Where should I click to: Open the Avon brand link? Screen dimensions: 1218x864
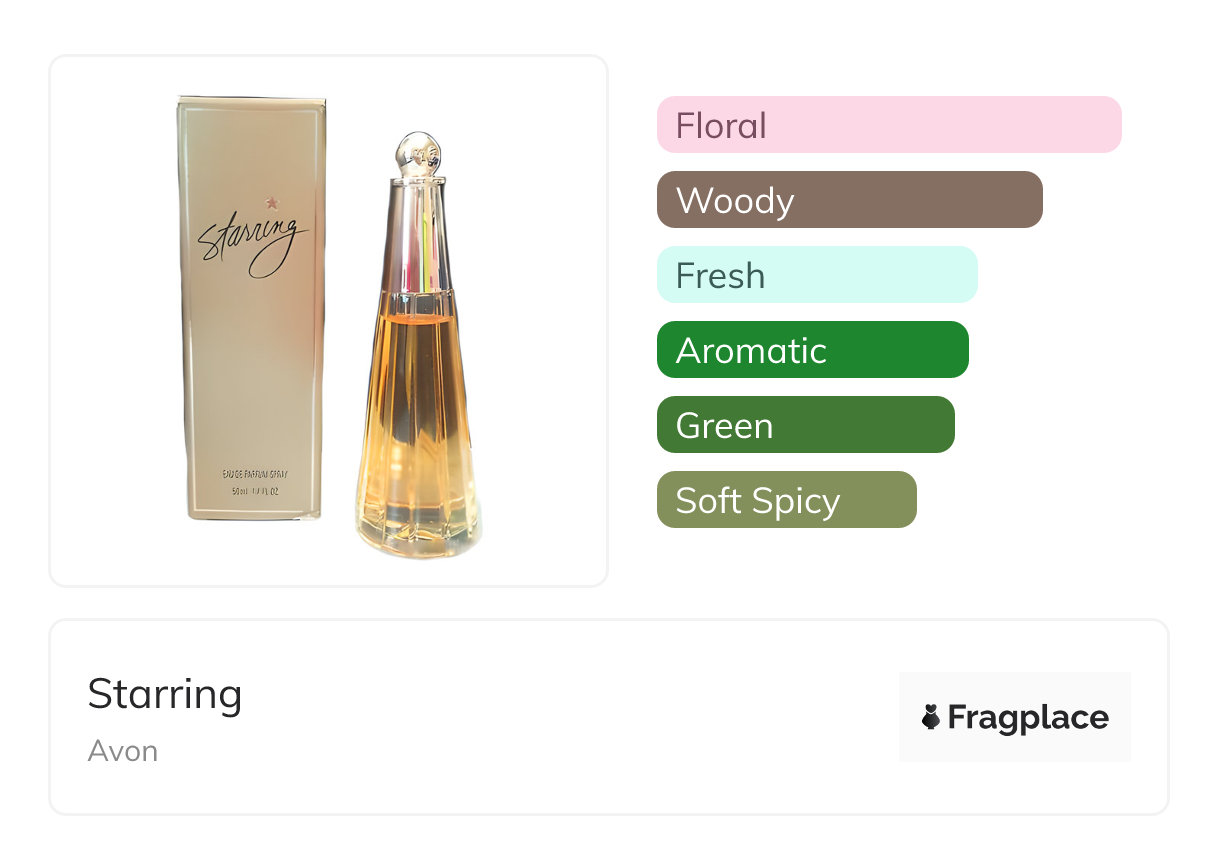tap(122, 751)
